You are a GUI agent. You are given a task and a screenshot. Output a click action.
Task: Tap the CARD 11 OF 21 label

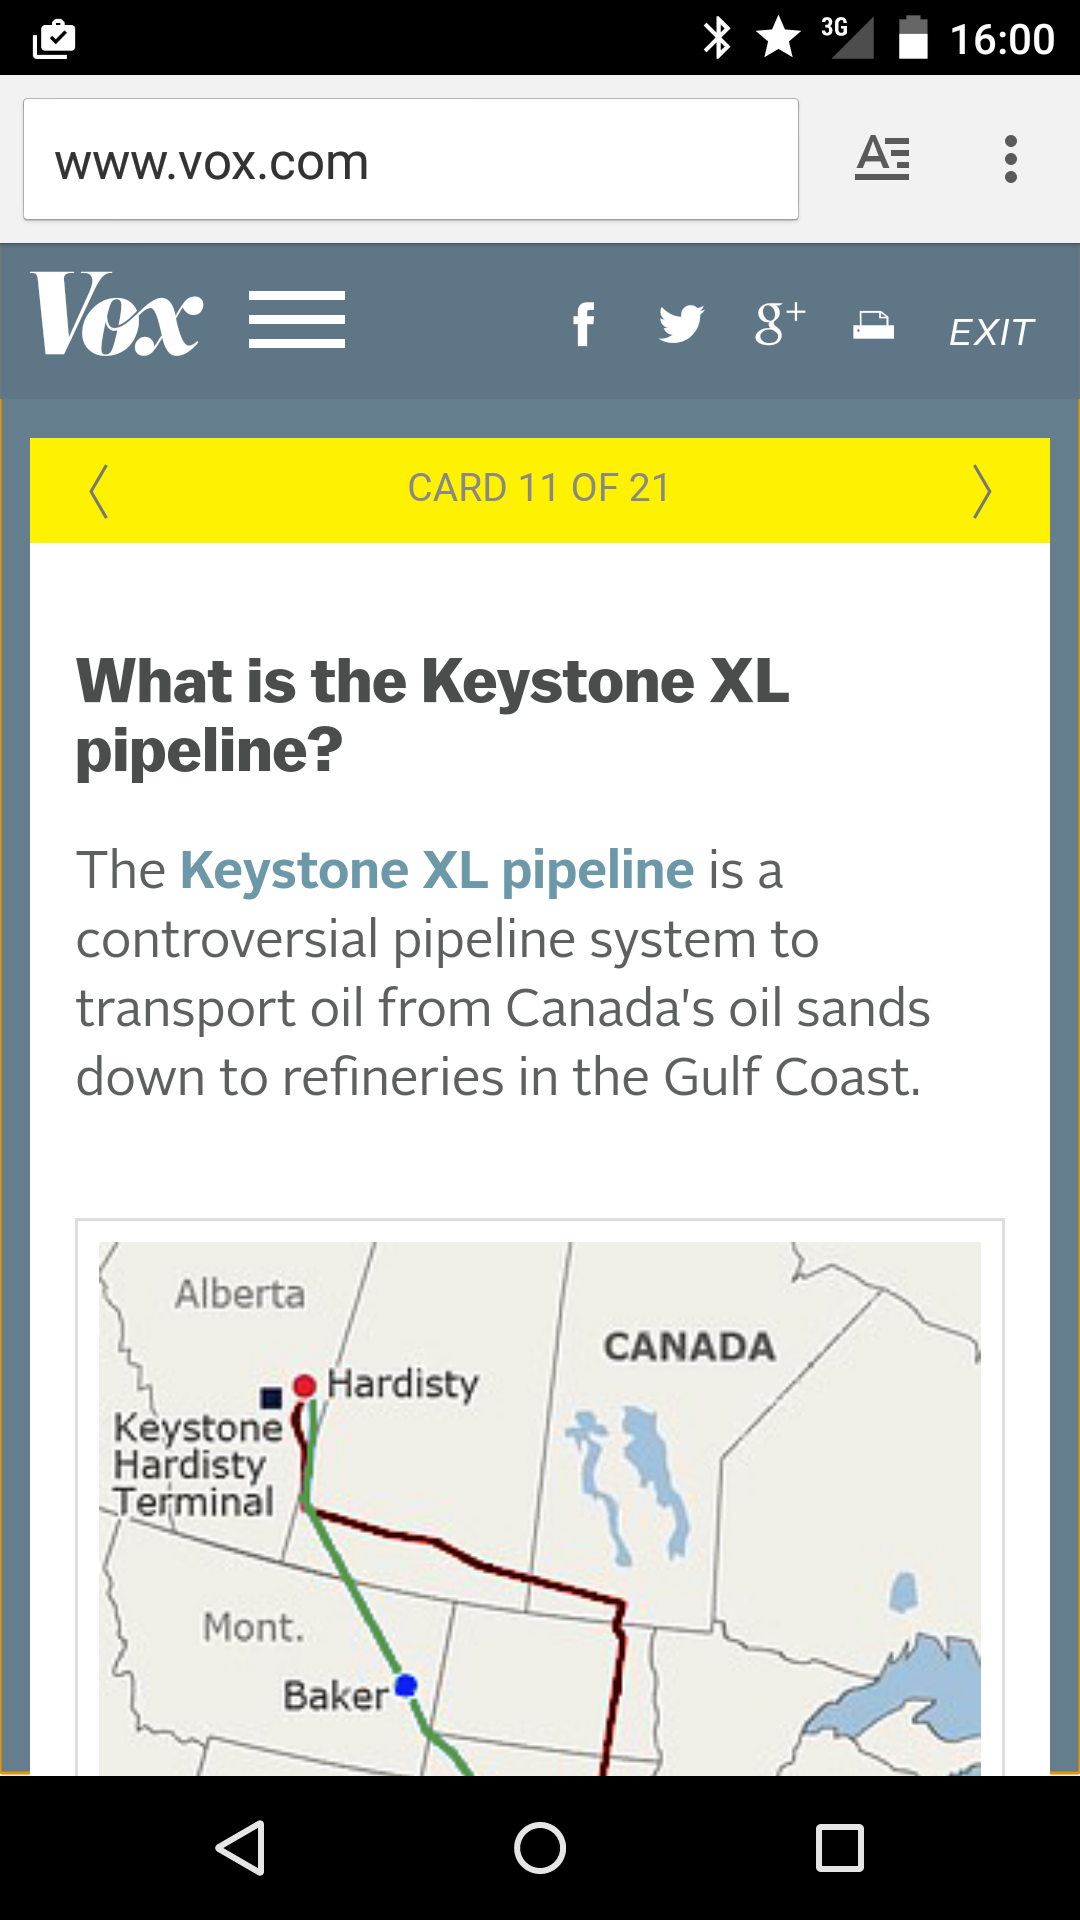click(539, 489)
